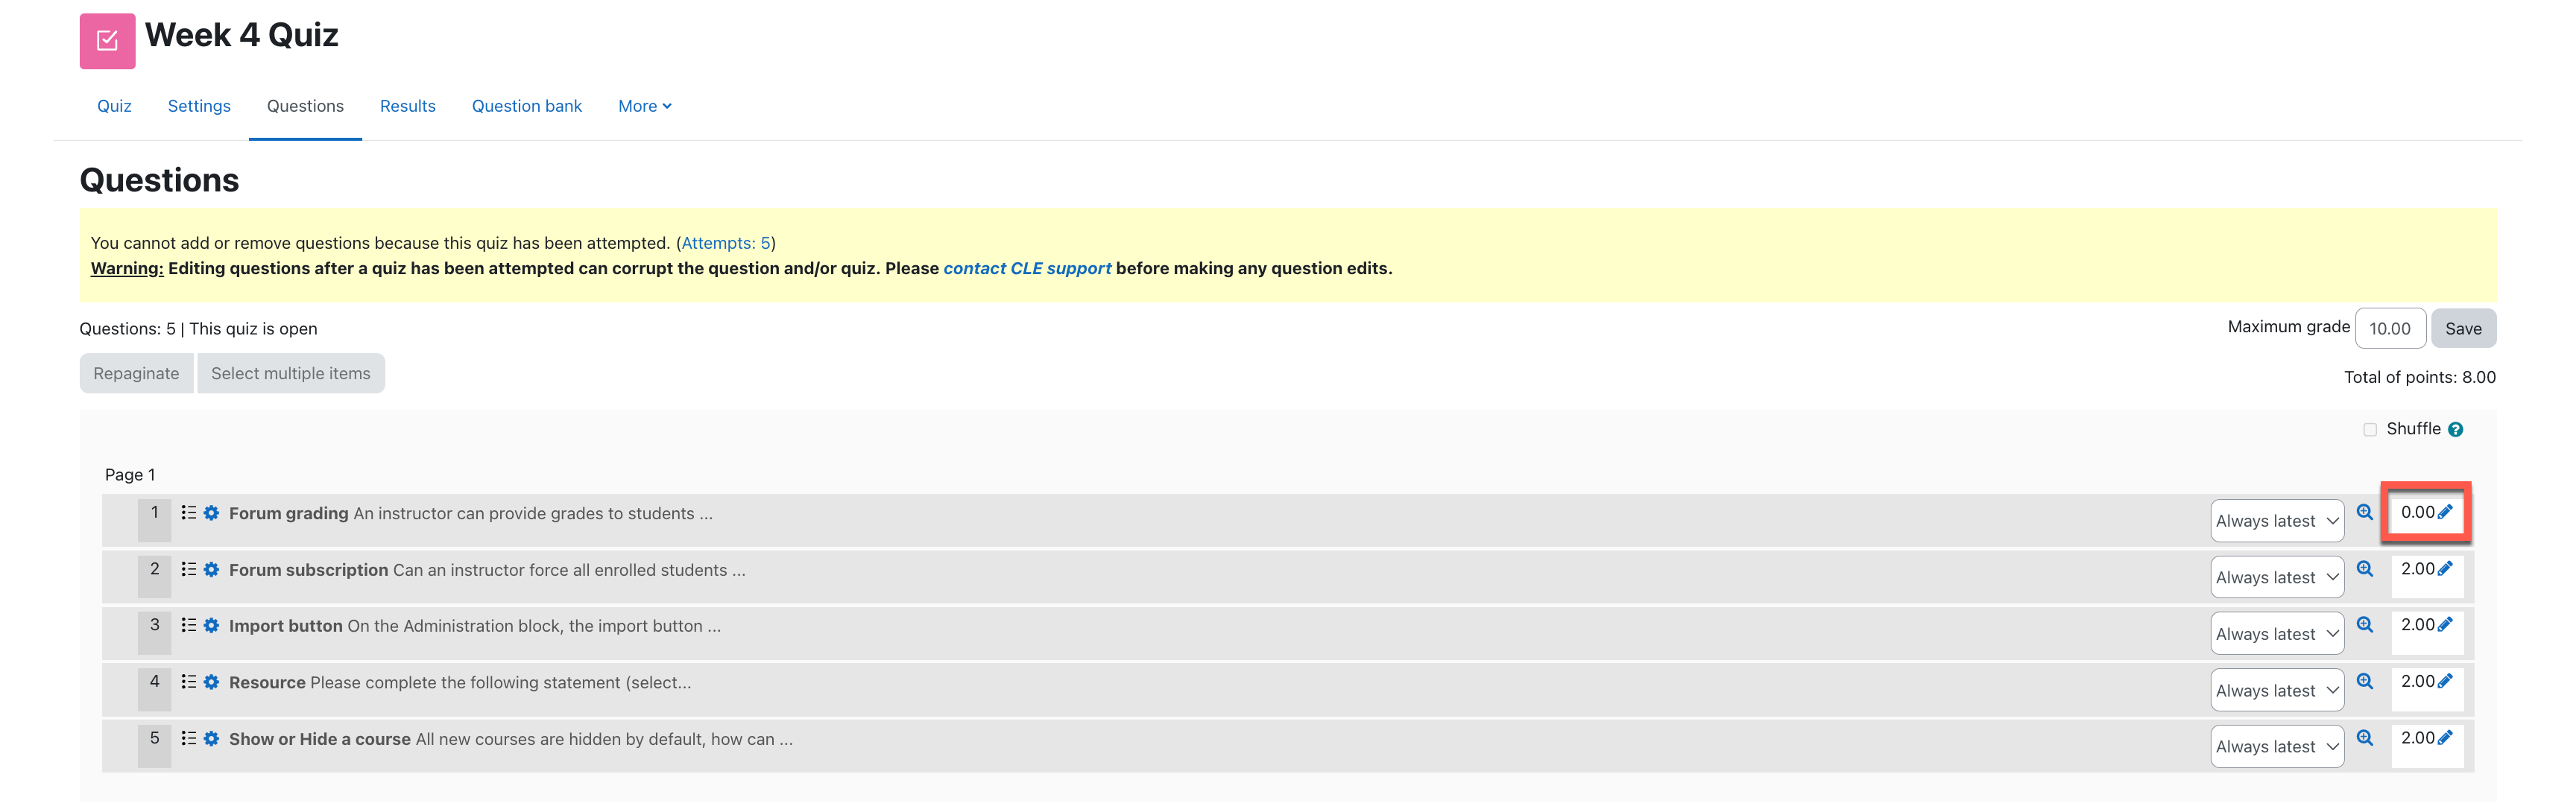Edit the 0.00 grade pencil for question 1

[x=2445, y=512]
